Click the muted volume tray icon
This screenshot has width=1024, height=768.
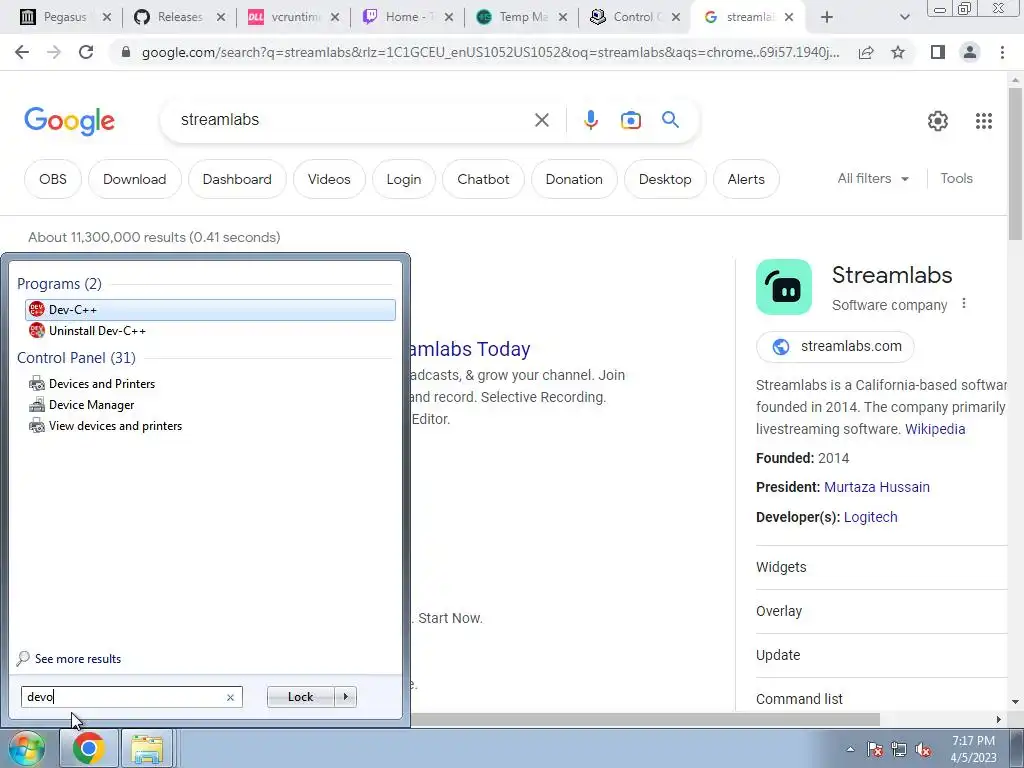point(923,749)
